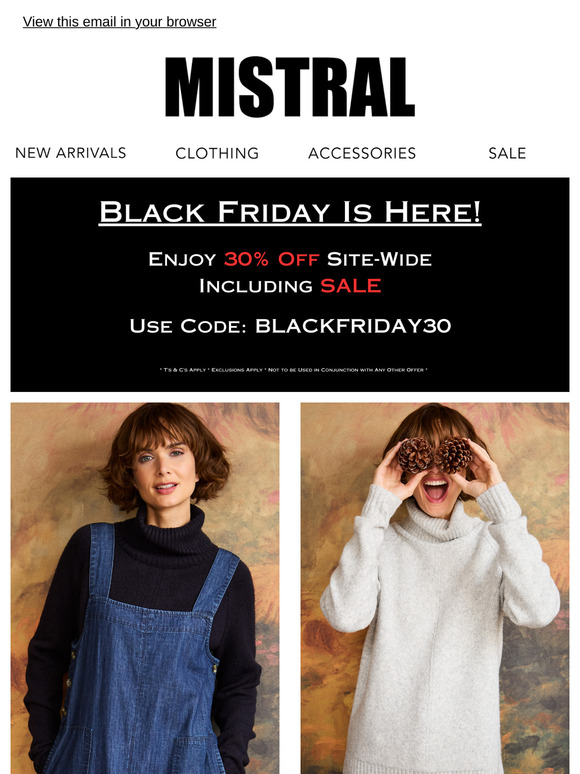Open the CLOTHING navigation item
Viewport: 580px width, 774px height.
coord(217,153)
